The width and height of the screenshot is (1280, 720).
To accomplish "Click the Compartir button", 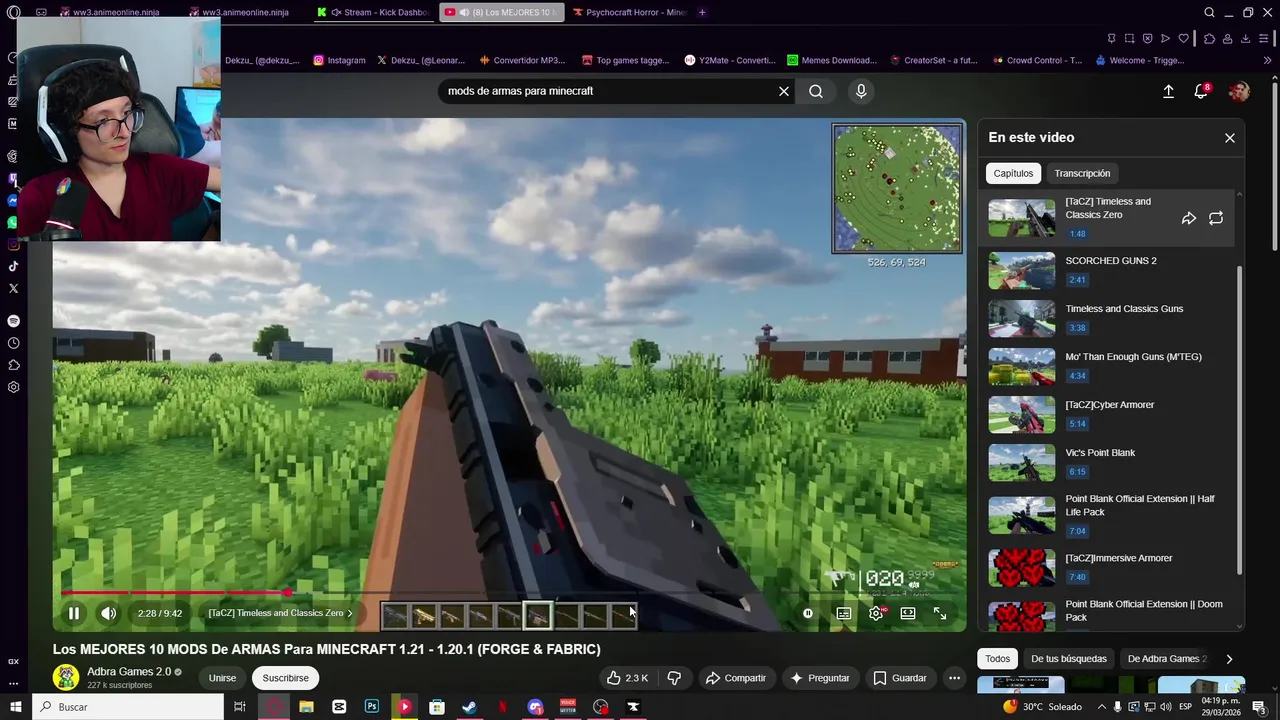I will click(736, 678).
